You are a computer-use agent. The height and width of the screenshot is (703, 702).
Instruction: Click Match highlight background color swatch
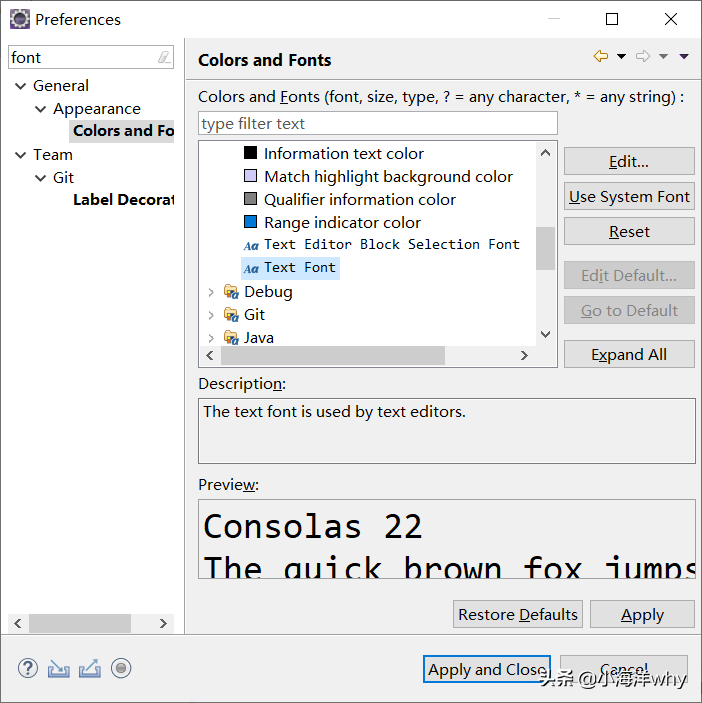[x=250, y=176]
